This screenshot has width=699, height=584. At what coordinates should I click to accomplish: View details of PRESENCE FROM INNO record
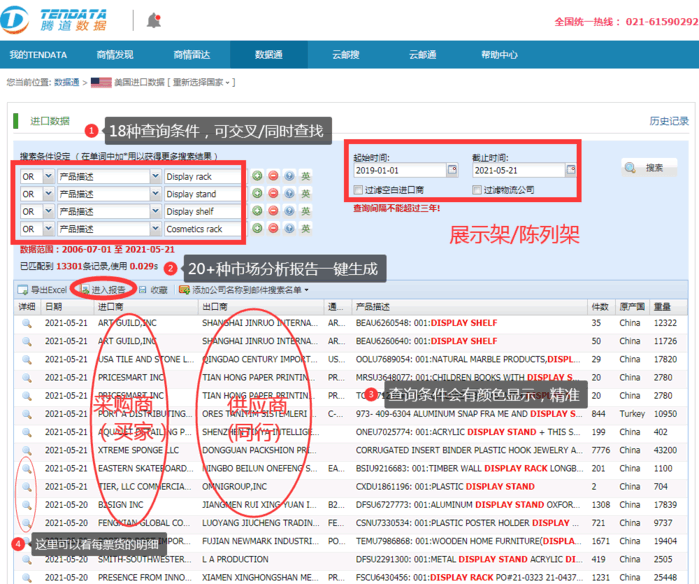tap(27, 578)
